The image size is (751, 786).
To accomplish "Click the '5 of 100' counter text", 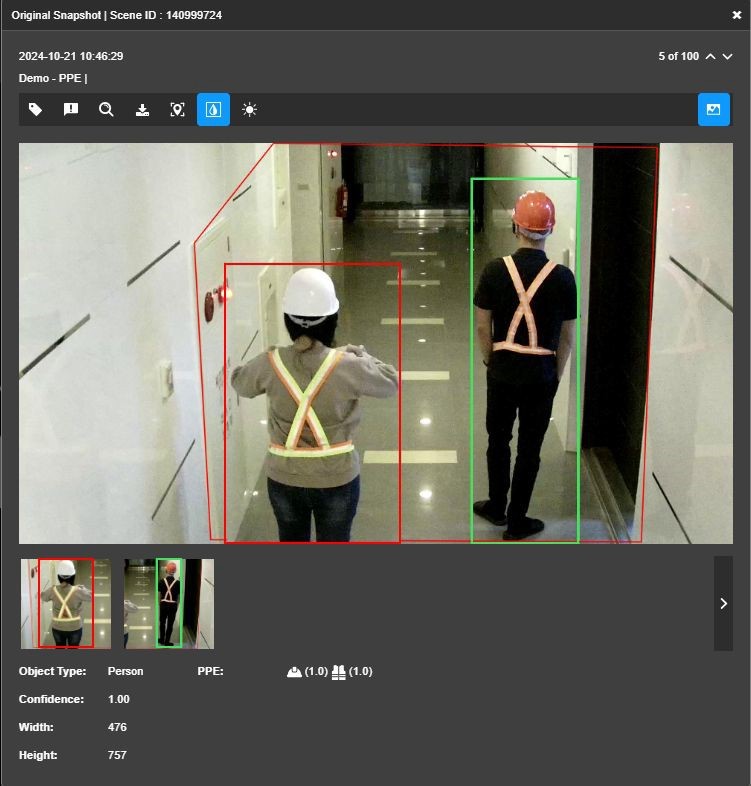I will click(x=678, y=56).
